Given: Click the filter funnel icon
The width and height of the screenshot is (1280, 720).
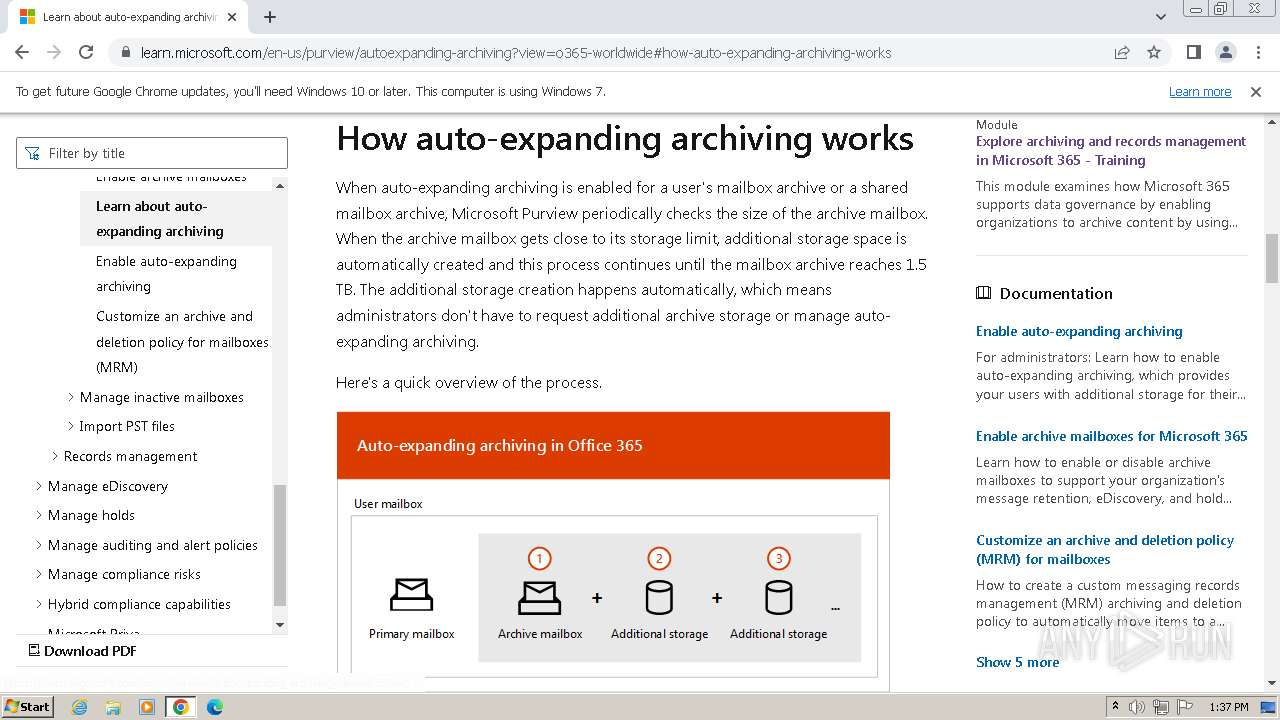Looking at the screenshot, I should coord(33,153).
